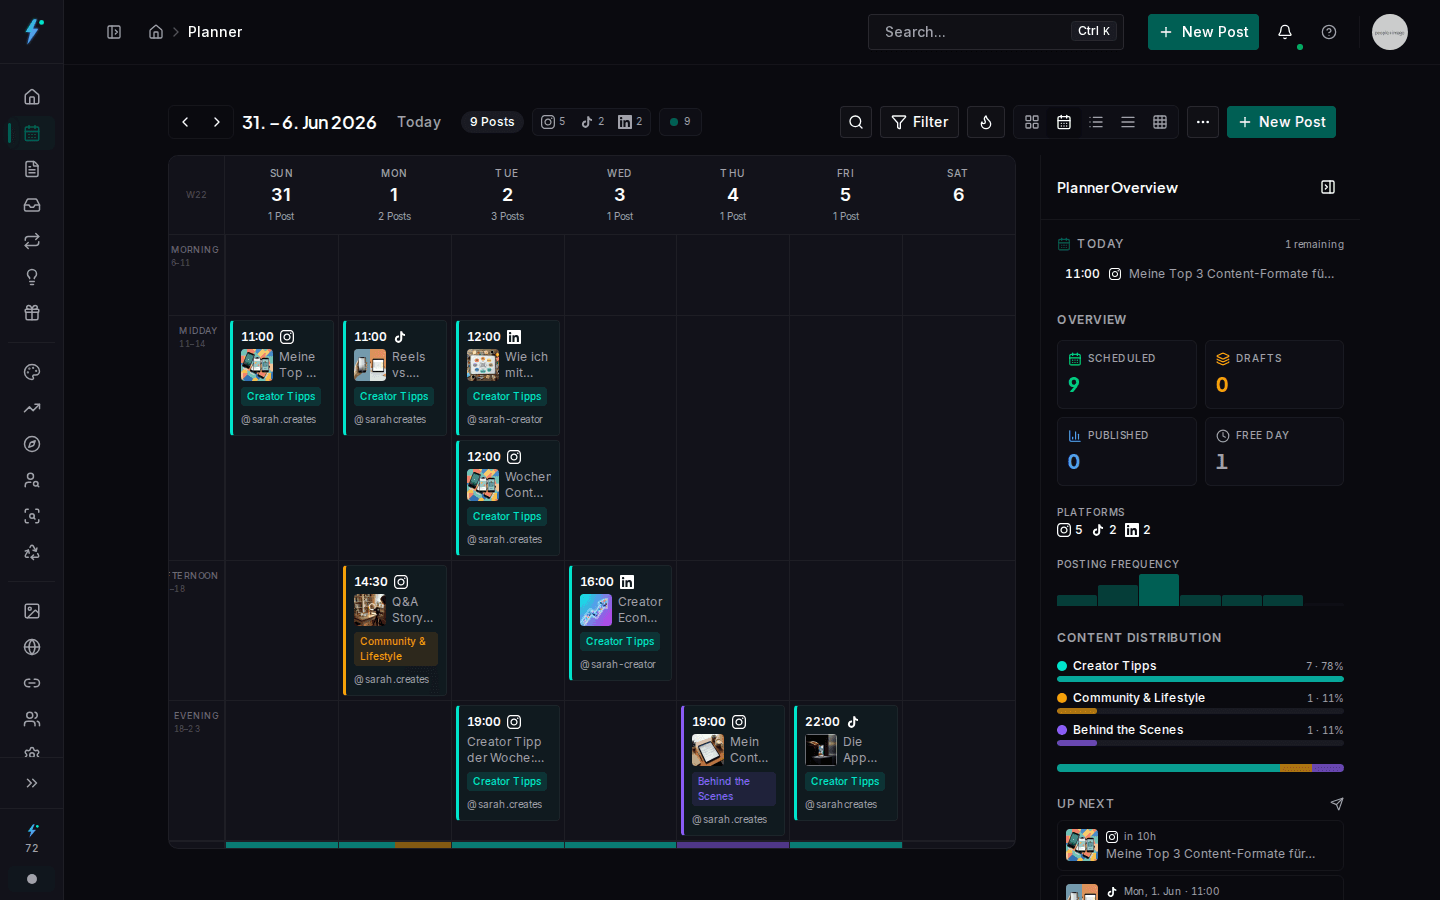This screenshot has height=900, width=1440.
Task: Open the user avatar menu
Action: point(1390,32)
